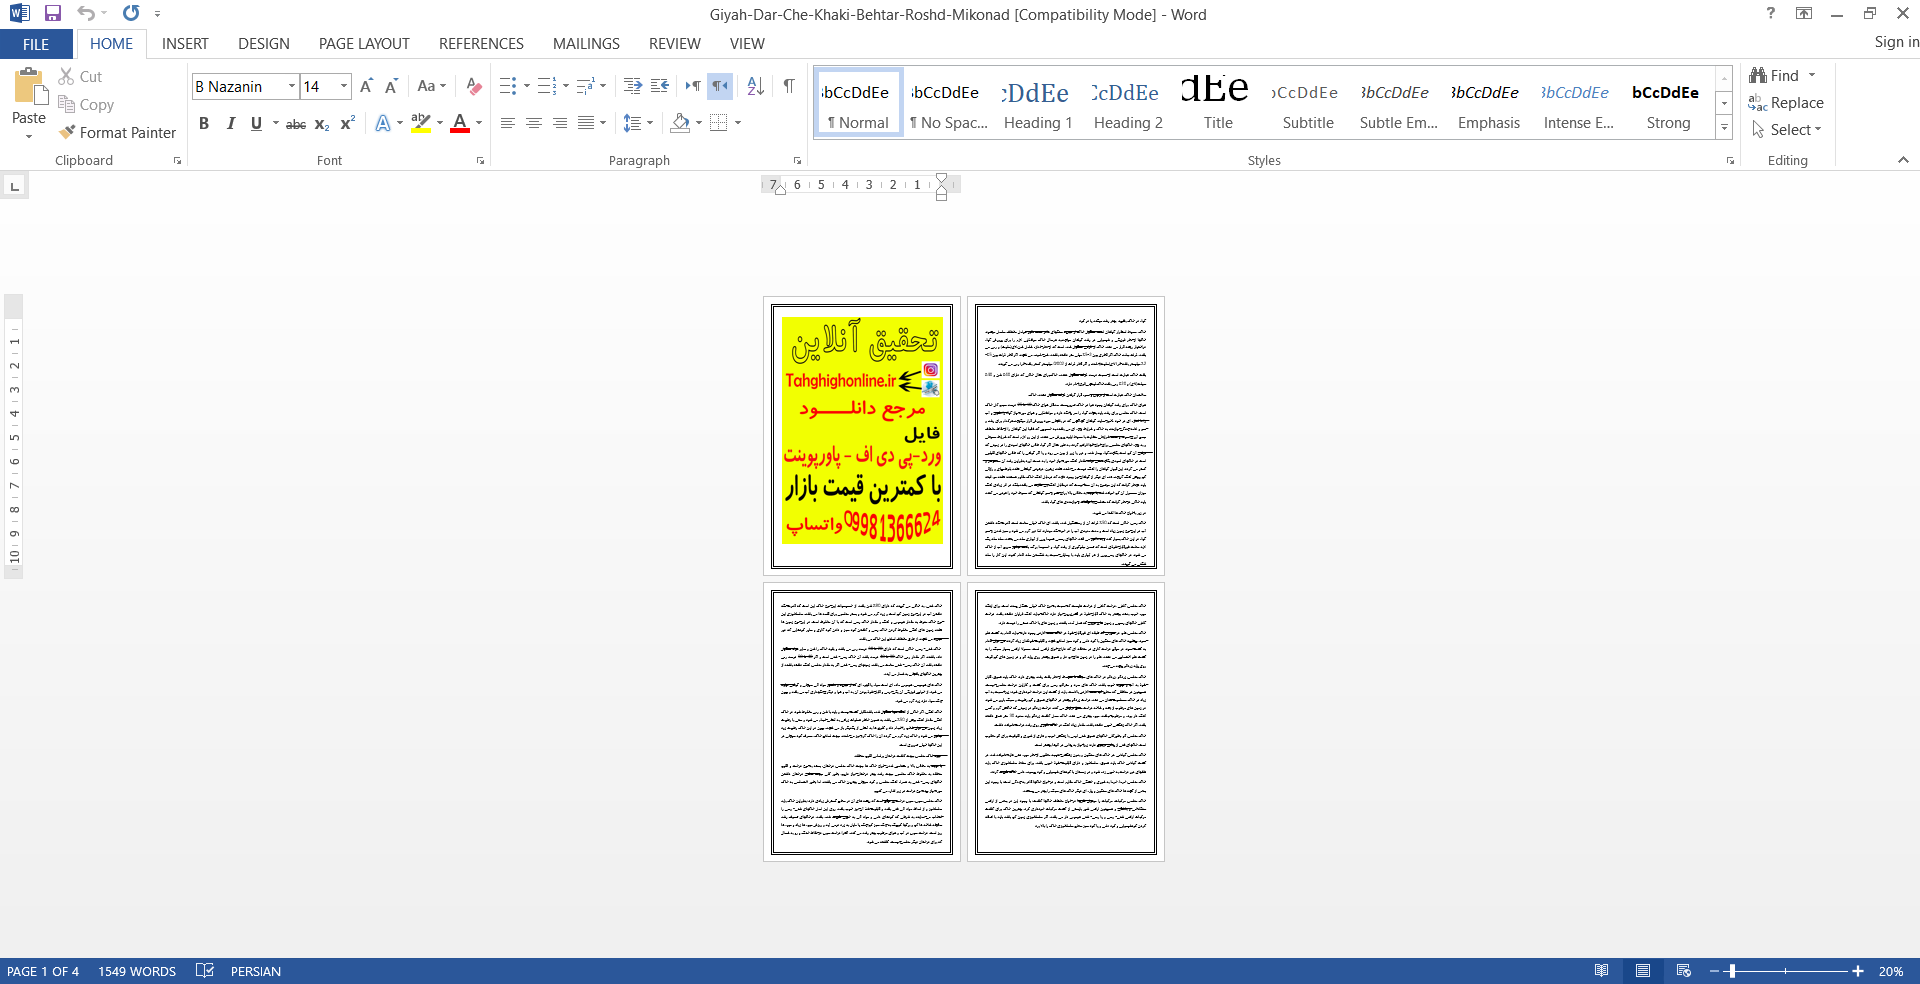The width and height of the screenshot is (1920, 984).
Task: Click the Sort A-Z icon
Action: coord(756,86)
